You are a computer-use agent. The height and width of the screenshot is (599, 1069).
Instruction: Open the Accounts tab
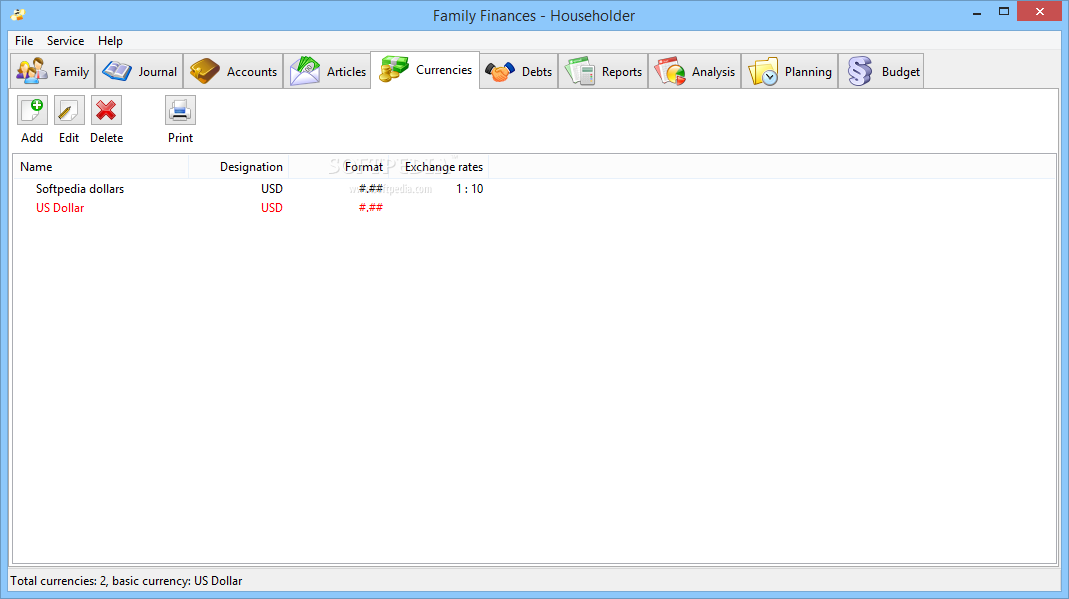(x=233, y=71)
